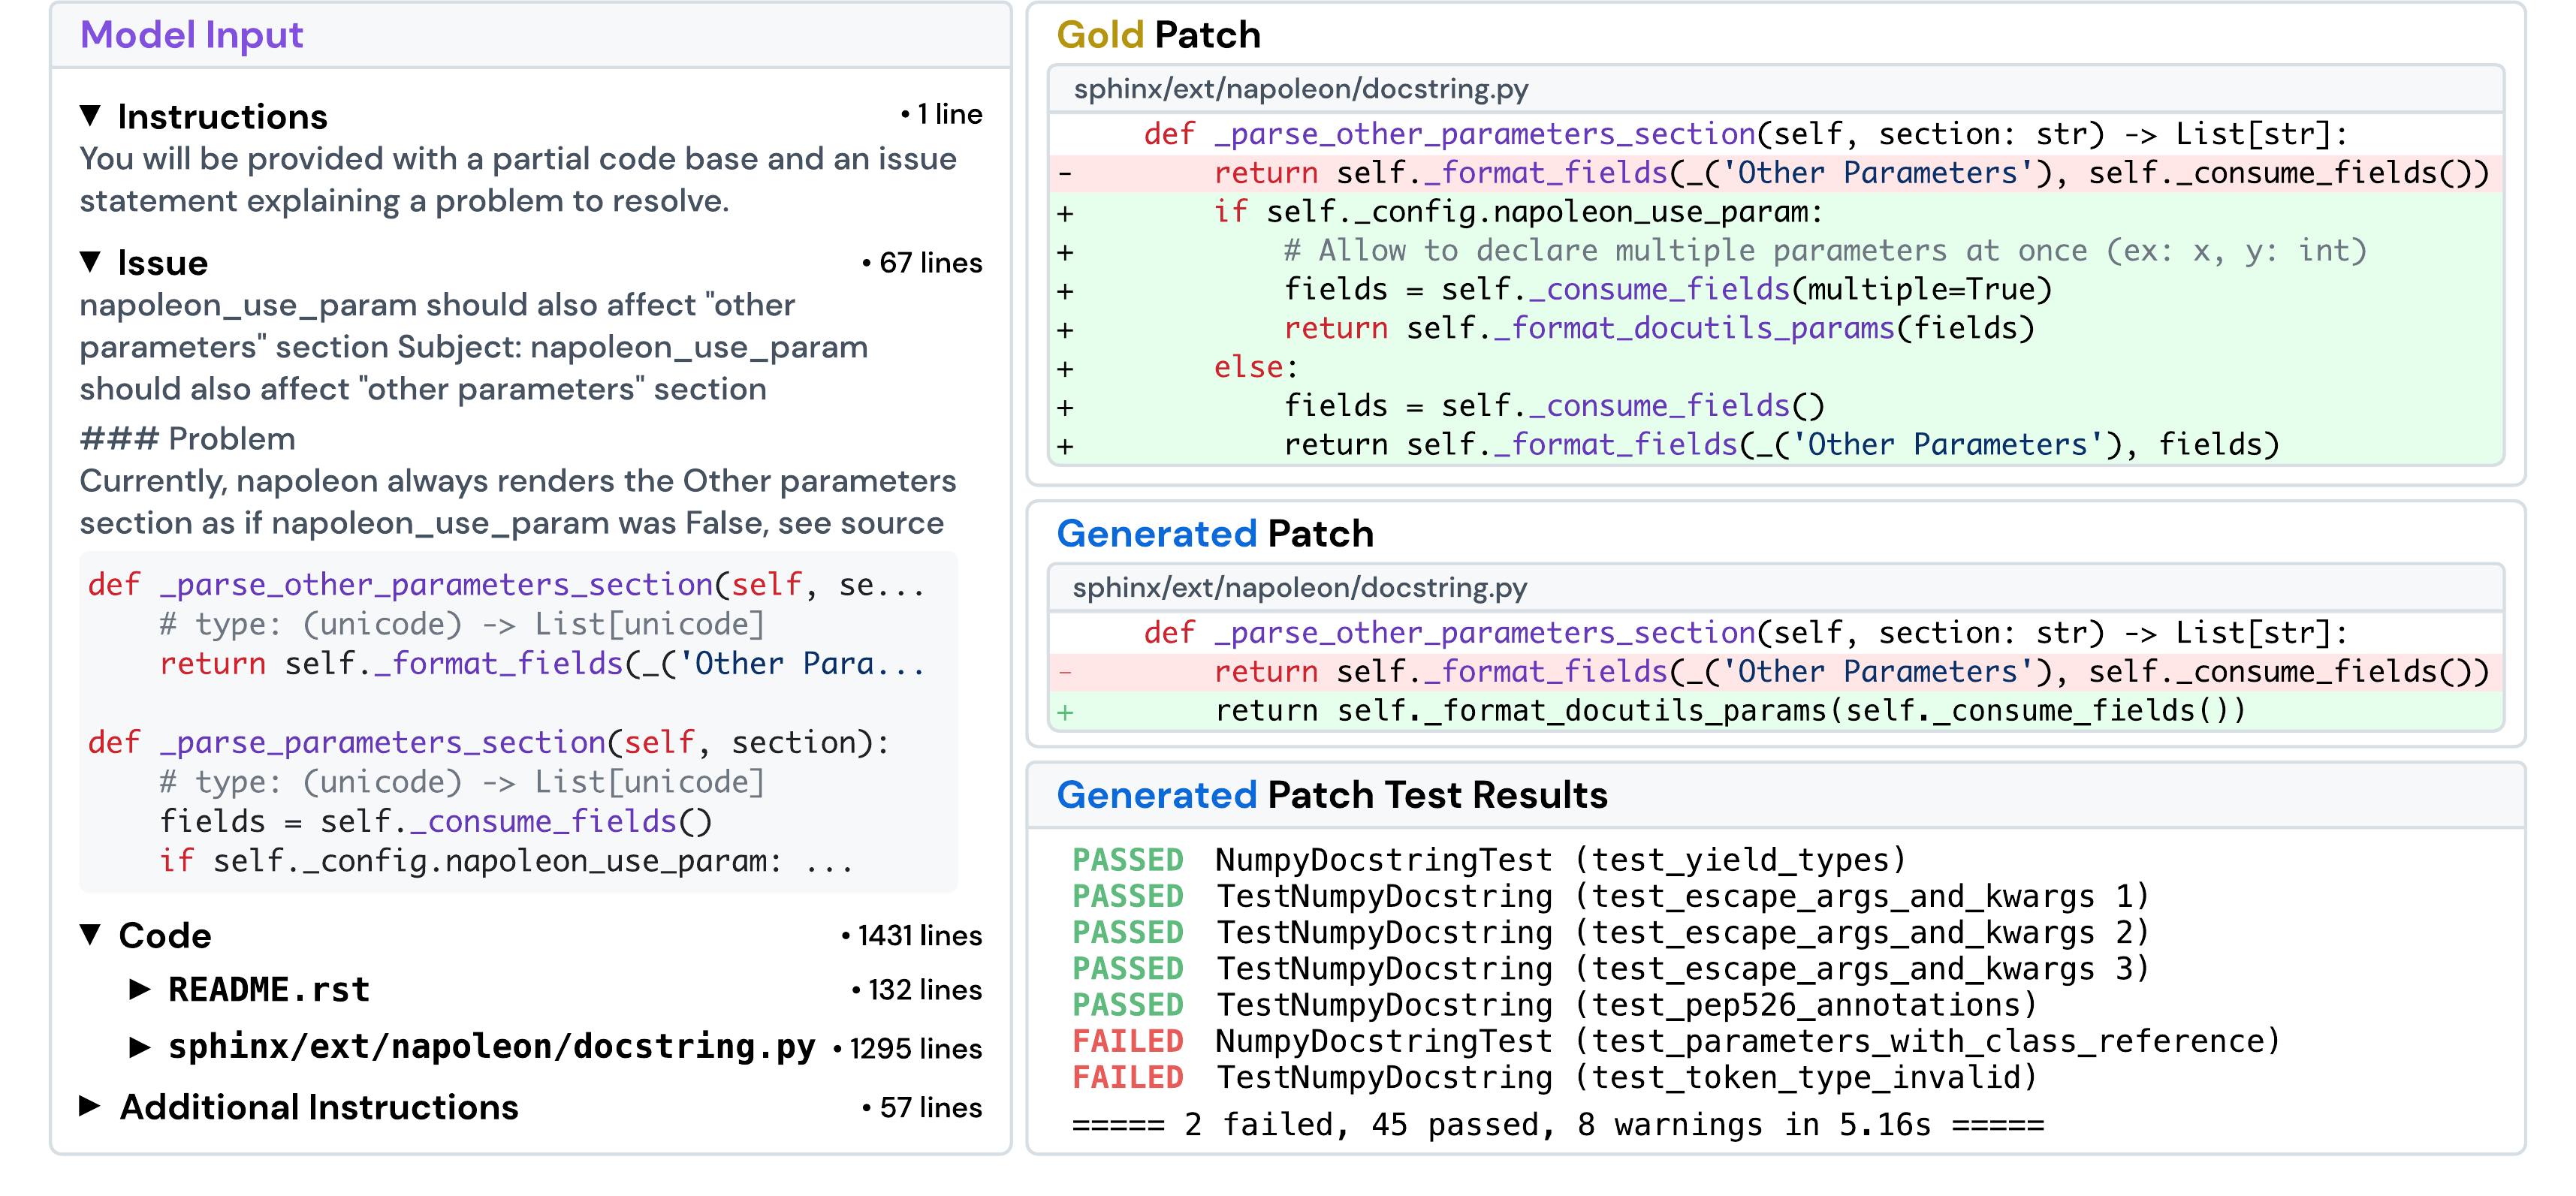
Task: Click the 'if self._config.napoleon_use_param:' added line in Gold Patch
Action: click(1775, 212)
